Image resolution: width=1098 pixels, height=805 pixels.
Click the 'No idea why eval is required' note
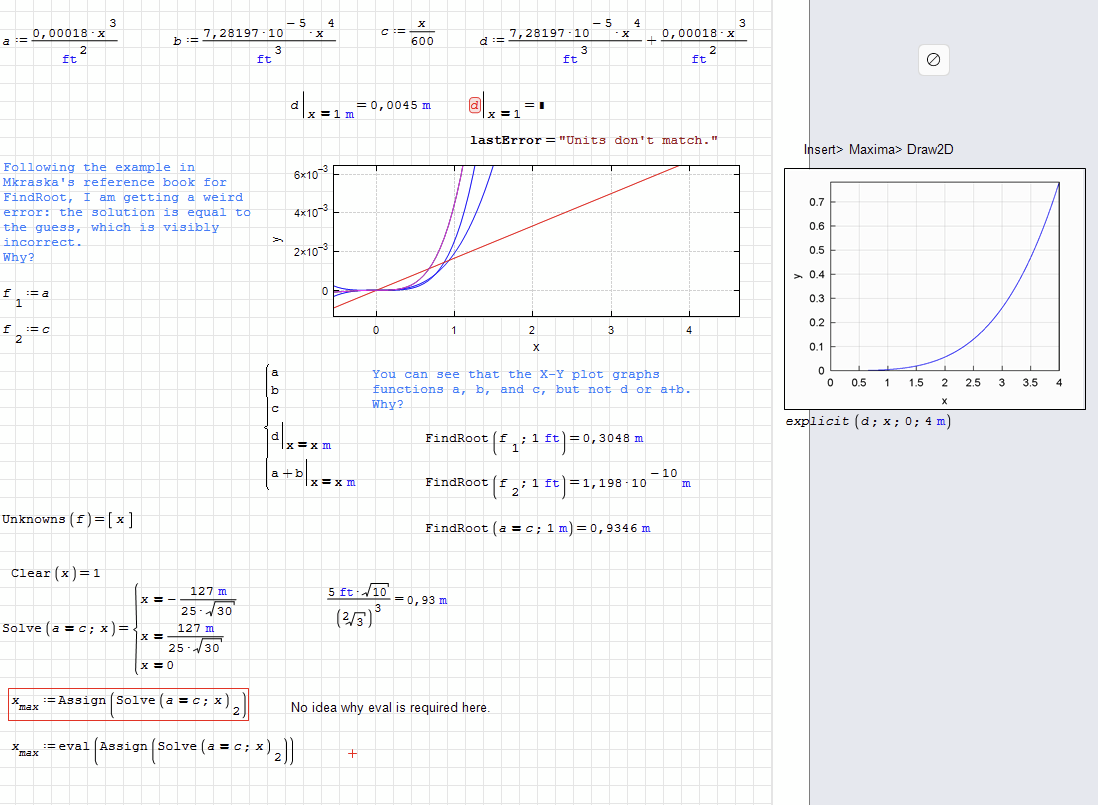[390, 708]
